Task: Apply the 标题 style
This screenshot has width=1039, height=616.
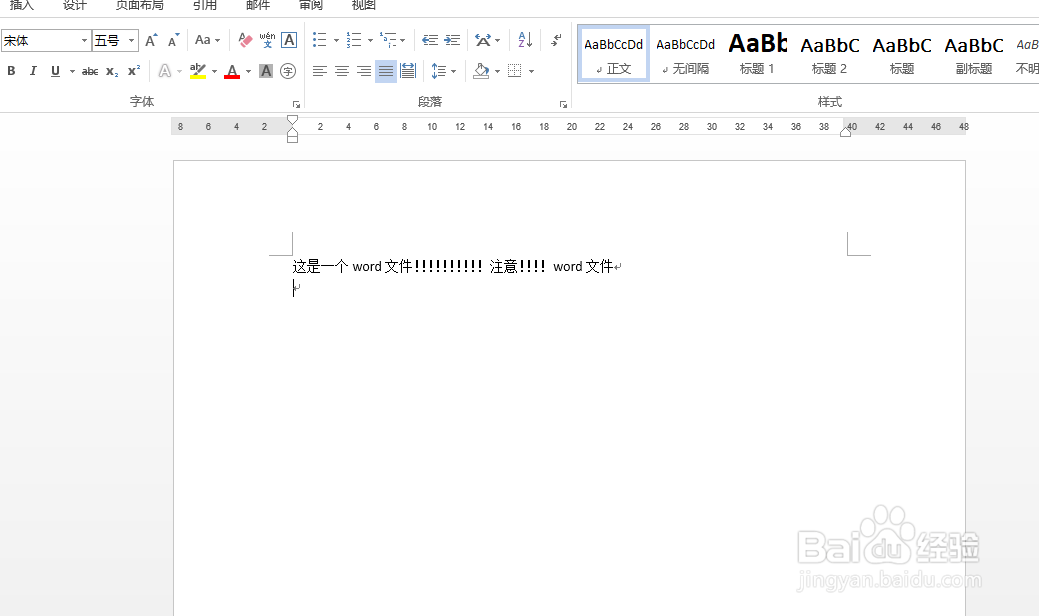Action: click(902, 54)
